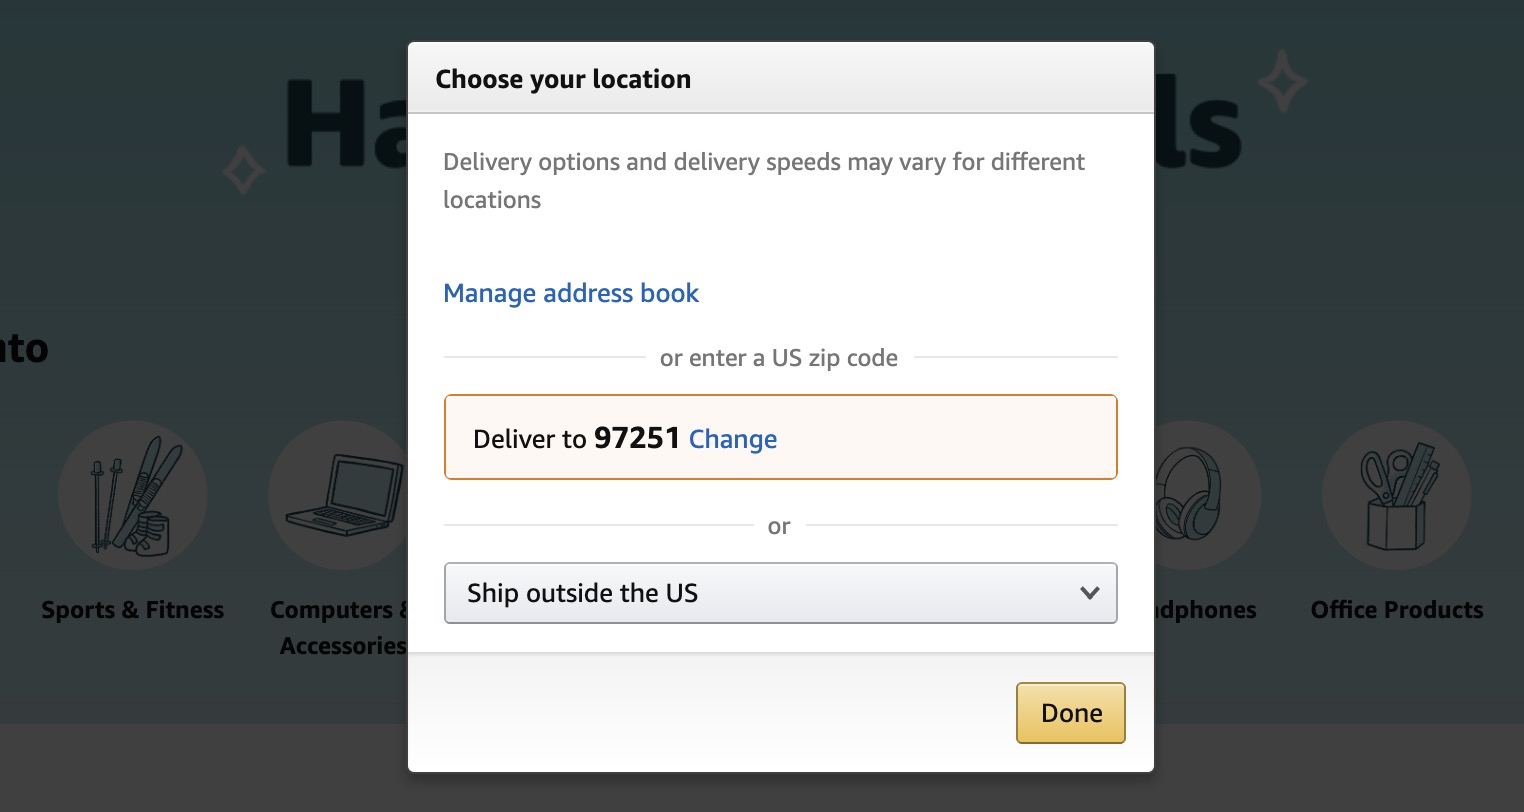Click the sparkle star beside the banner heading
Viewport: 1524px width, 812px height.
[1282, 82]
